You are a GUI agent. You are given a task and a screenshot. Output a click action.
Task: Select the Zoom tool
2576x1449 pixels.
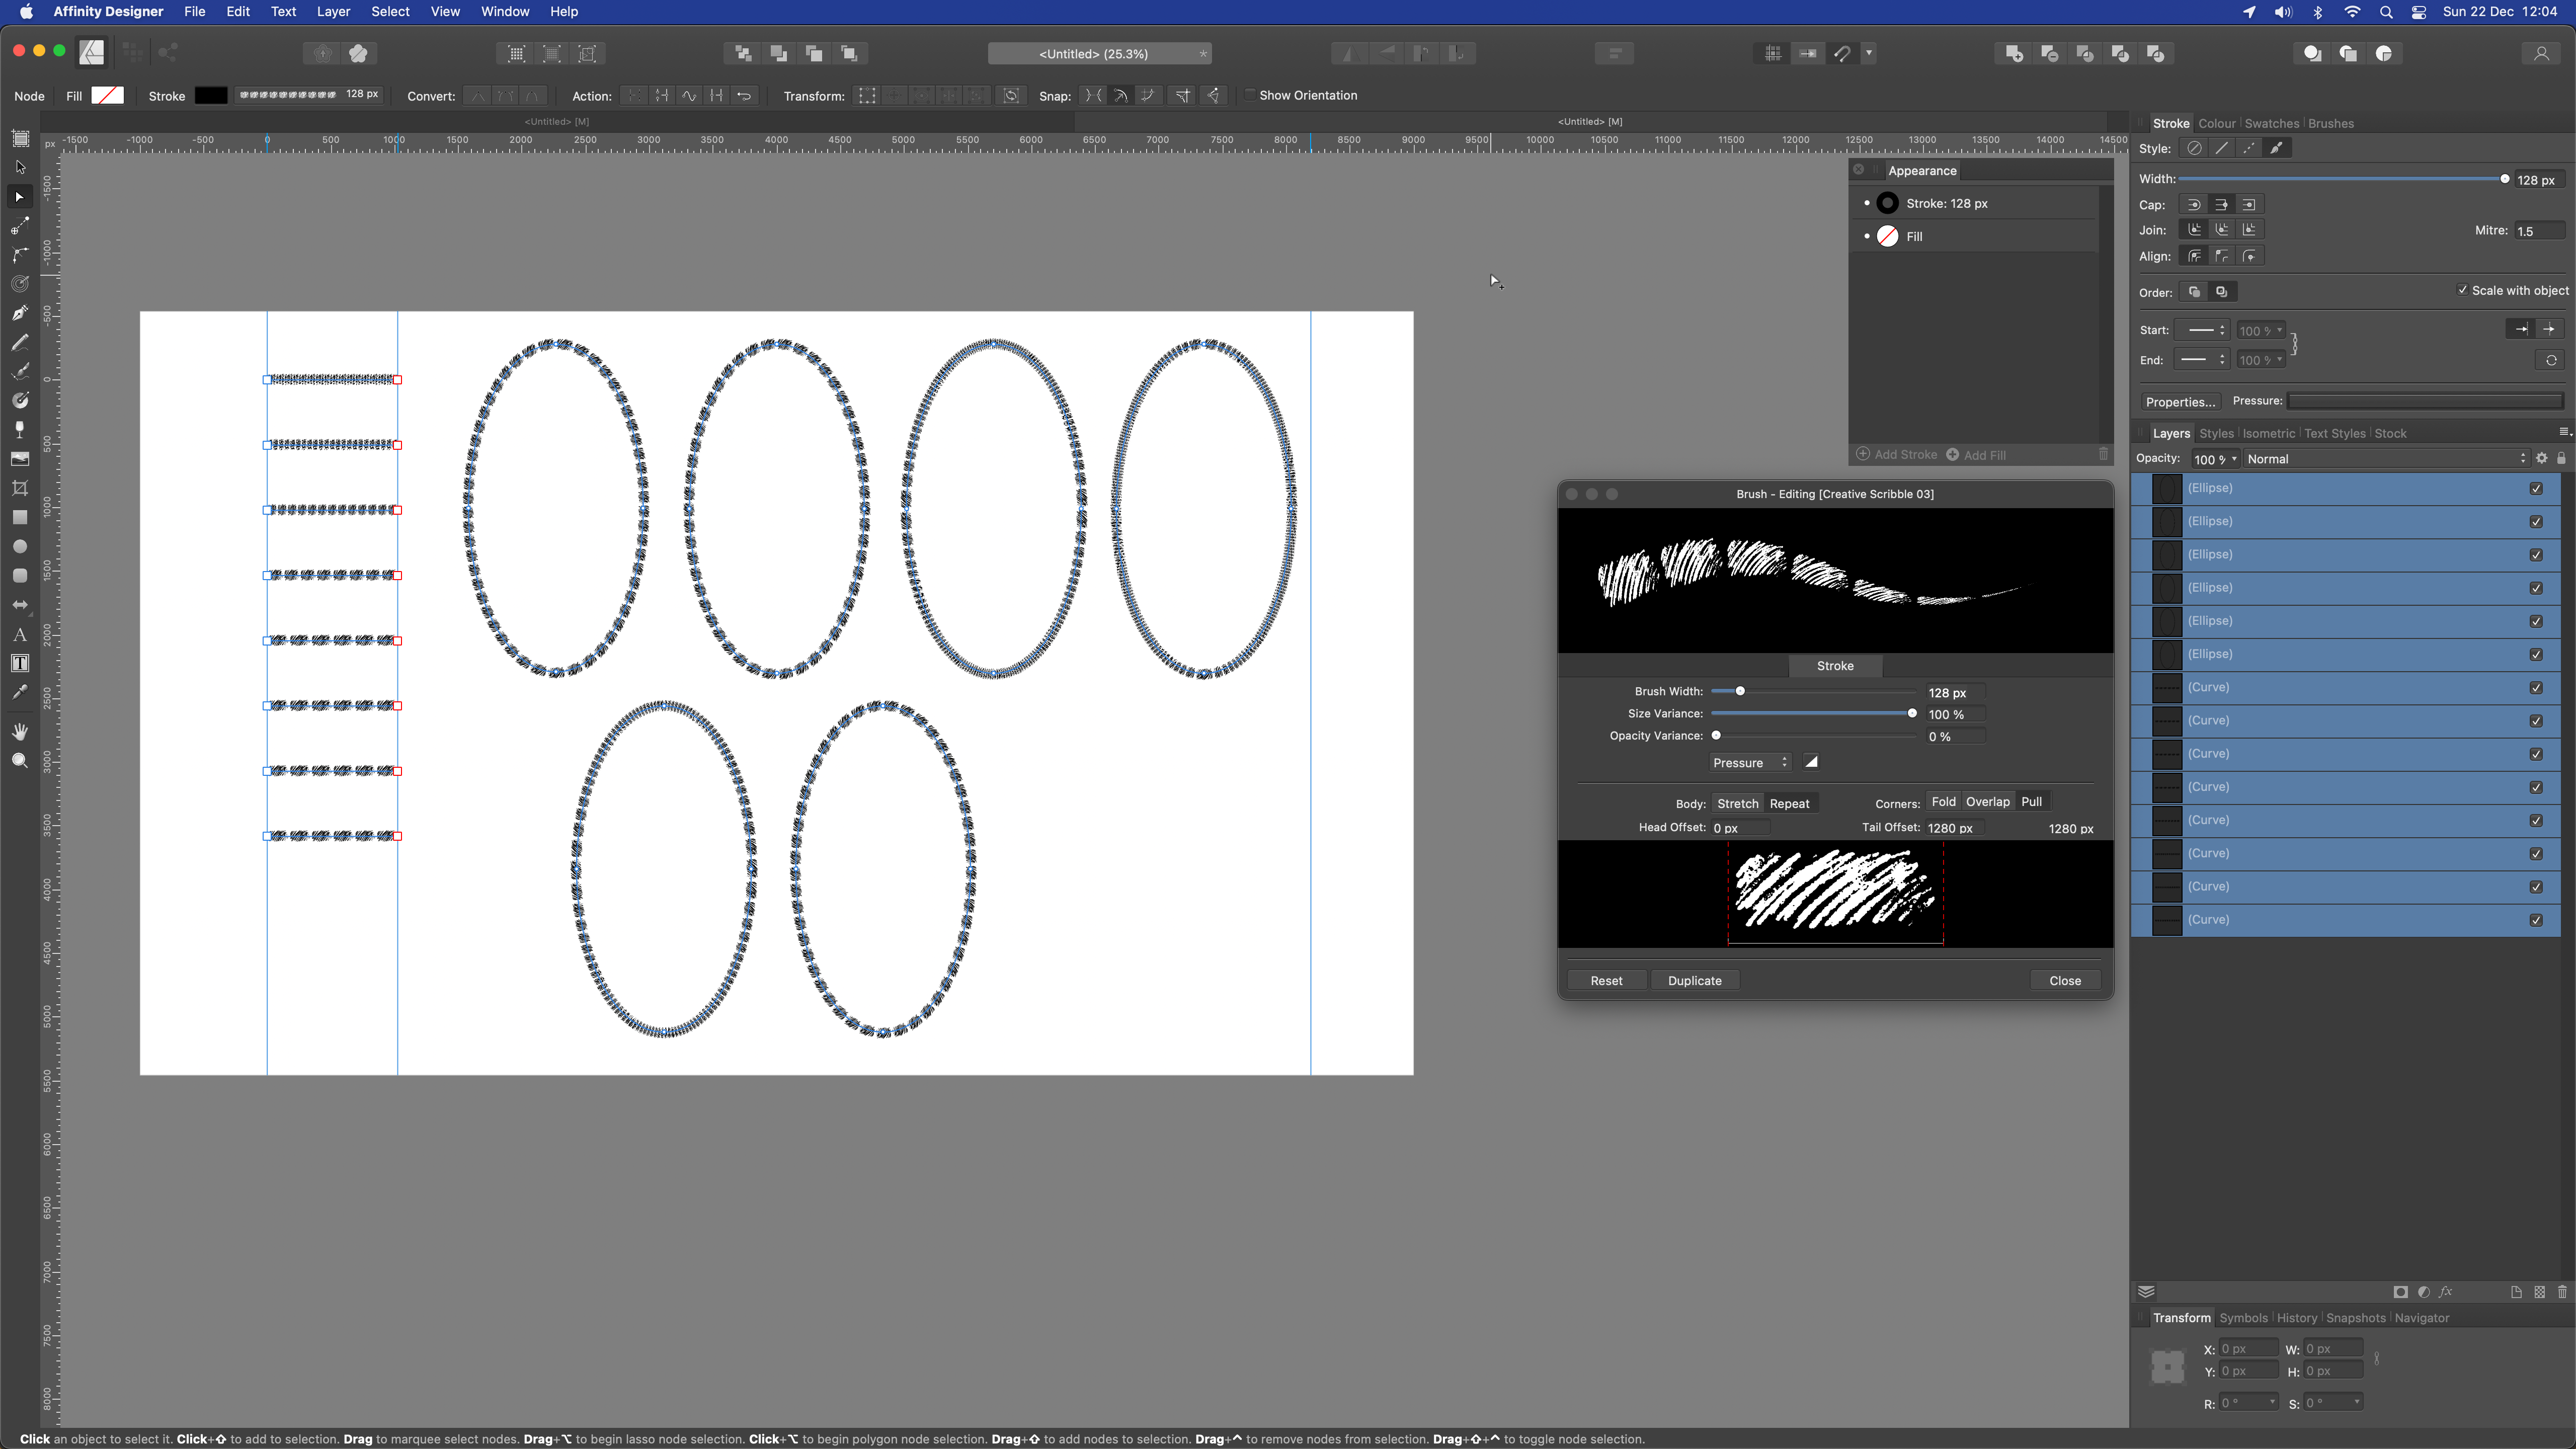(20, 761)
